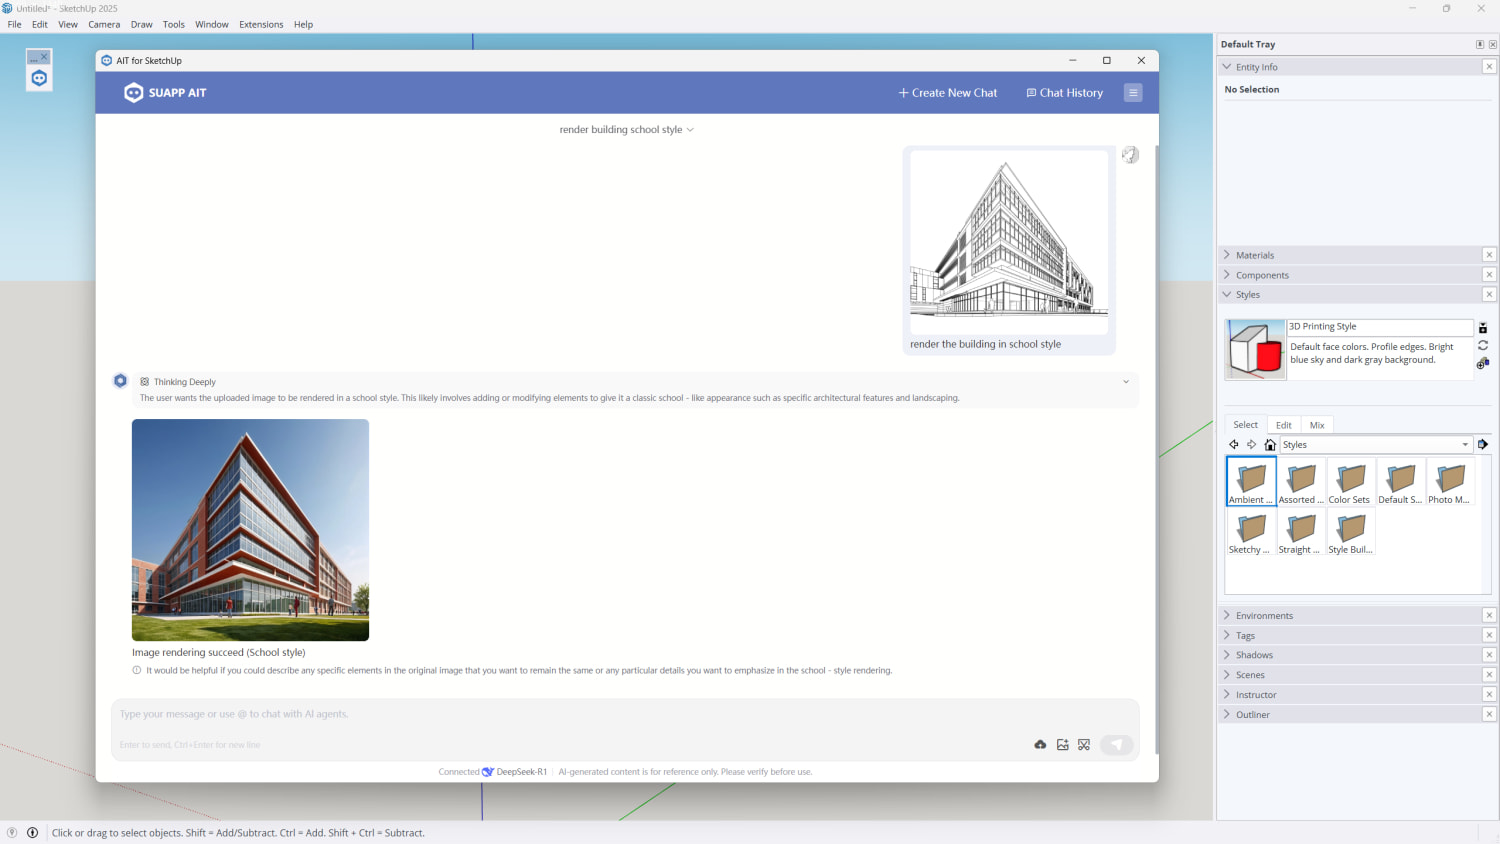
Task: Click the add image icon in chat input
Action: tap(1062, 745)
